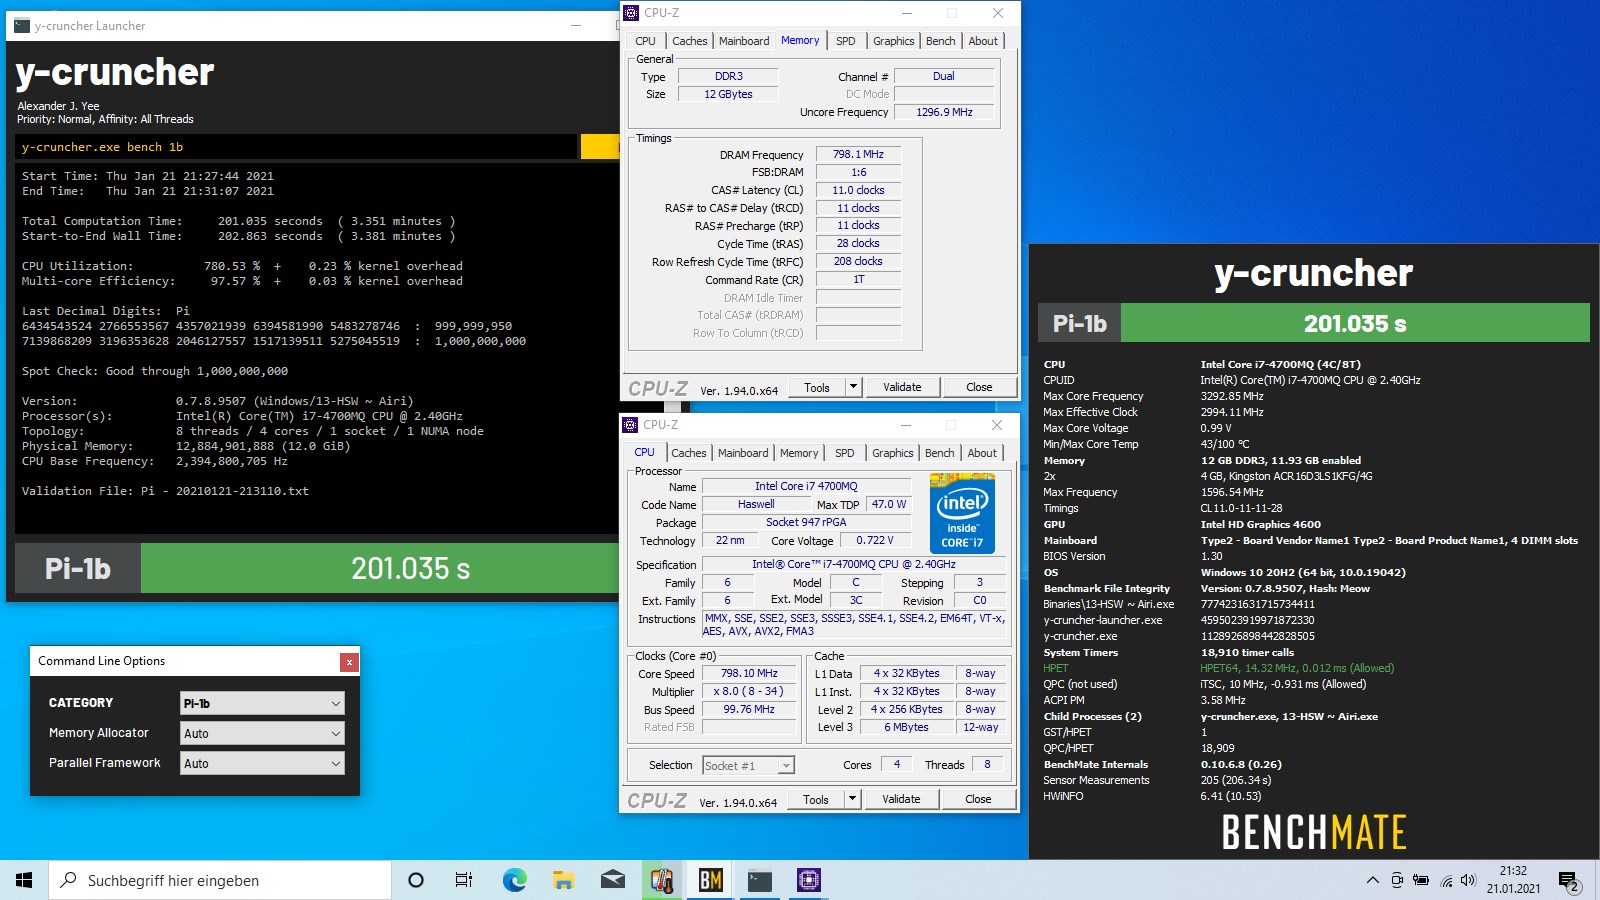This screenshot has width=1600, height=900.
Task: Expand the Tools arrow in the CPU-tab CPU-Z window
Action: tap(852, 799)
